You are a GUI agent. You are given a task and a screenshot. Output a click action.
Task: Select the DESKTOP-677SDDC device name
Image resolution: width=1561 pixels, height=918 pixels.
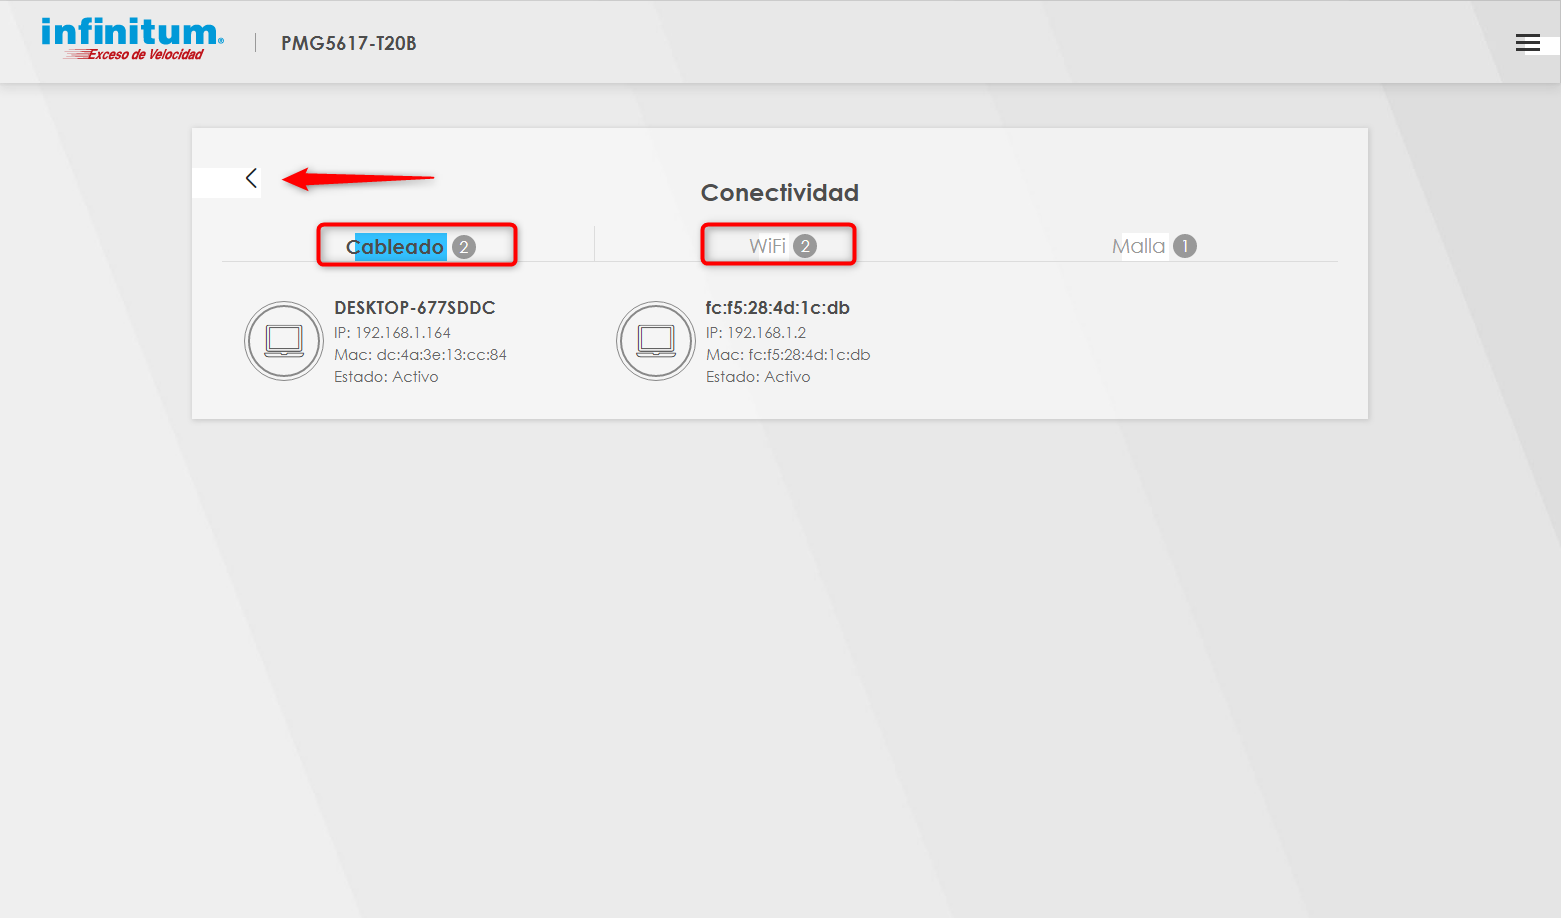[414, 308]
